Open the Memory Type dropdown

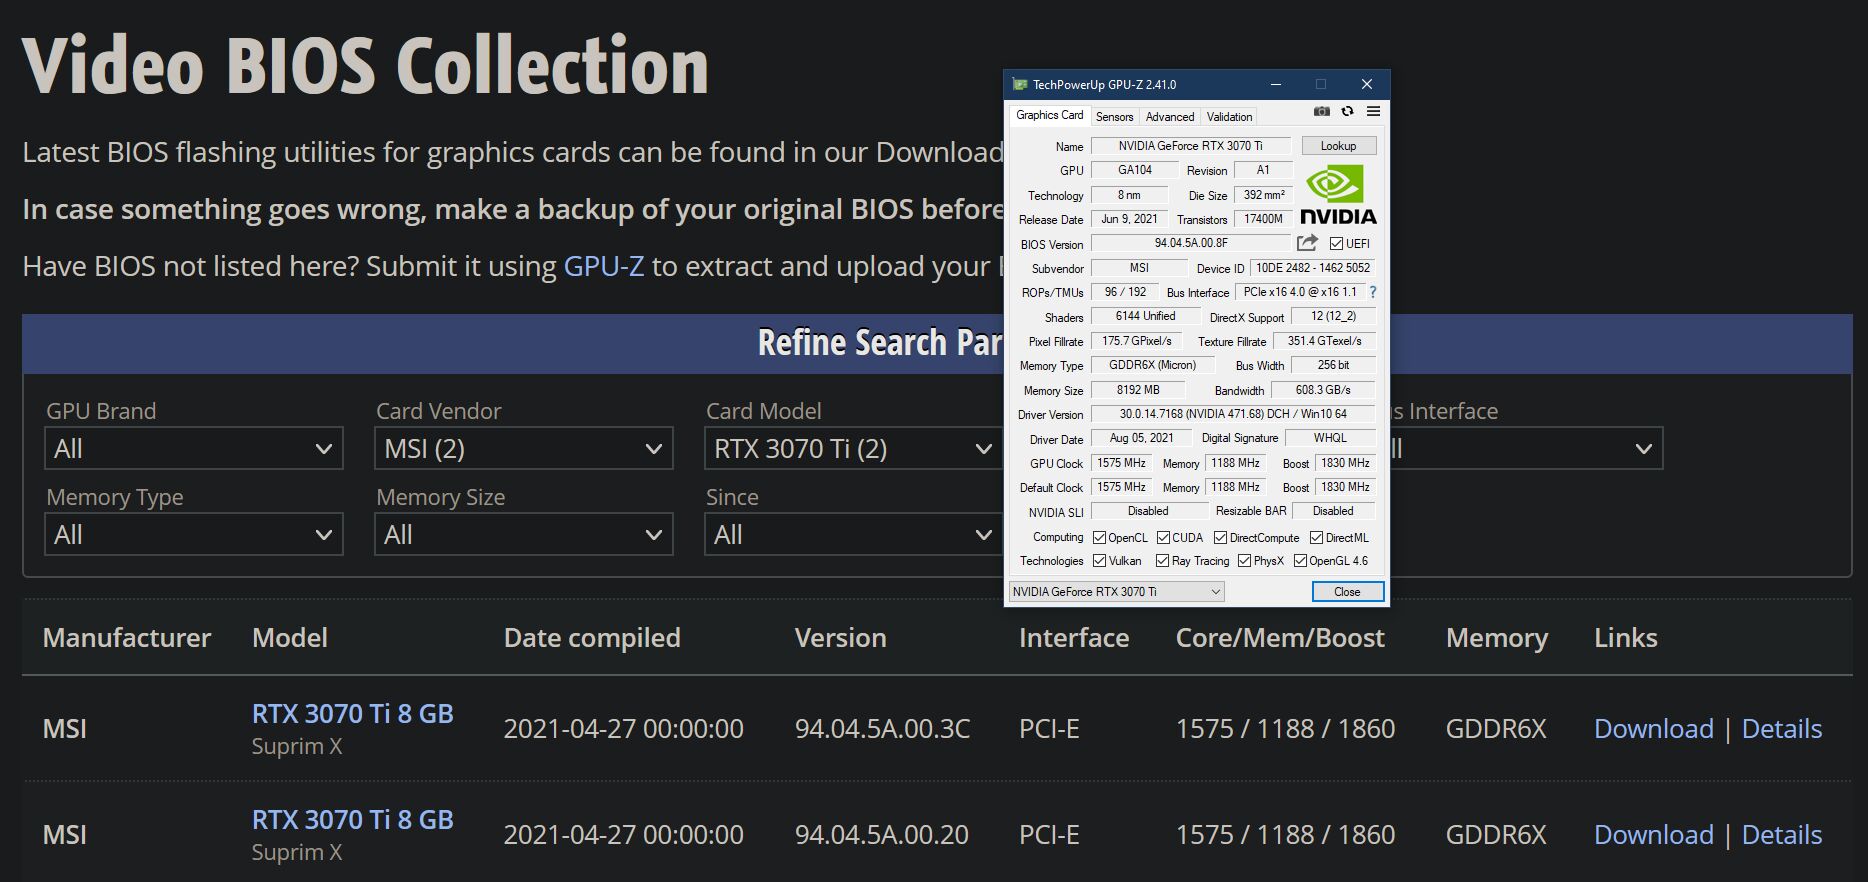pyautogui.click(x=194, y=534)
